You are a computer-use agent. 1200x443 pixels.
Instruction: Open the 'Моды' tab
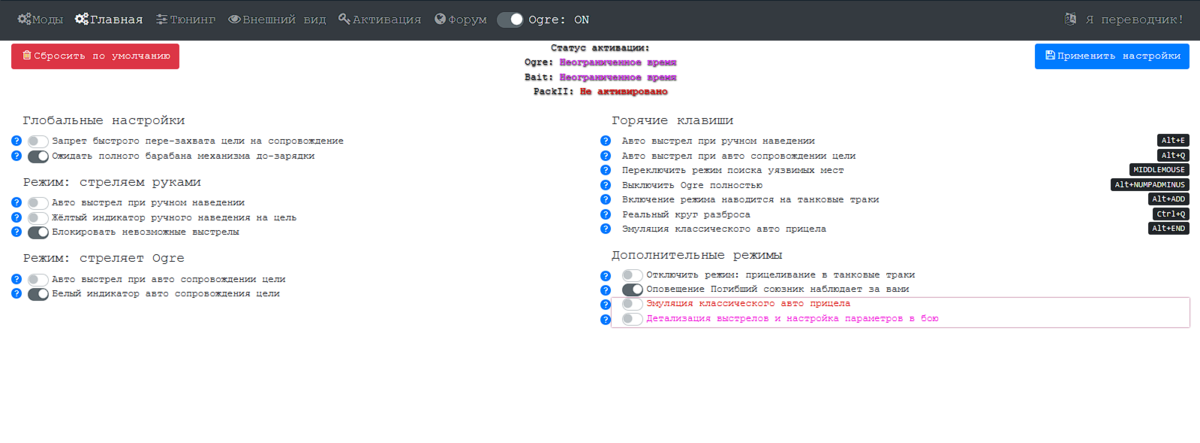(x=39, y=19)
